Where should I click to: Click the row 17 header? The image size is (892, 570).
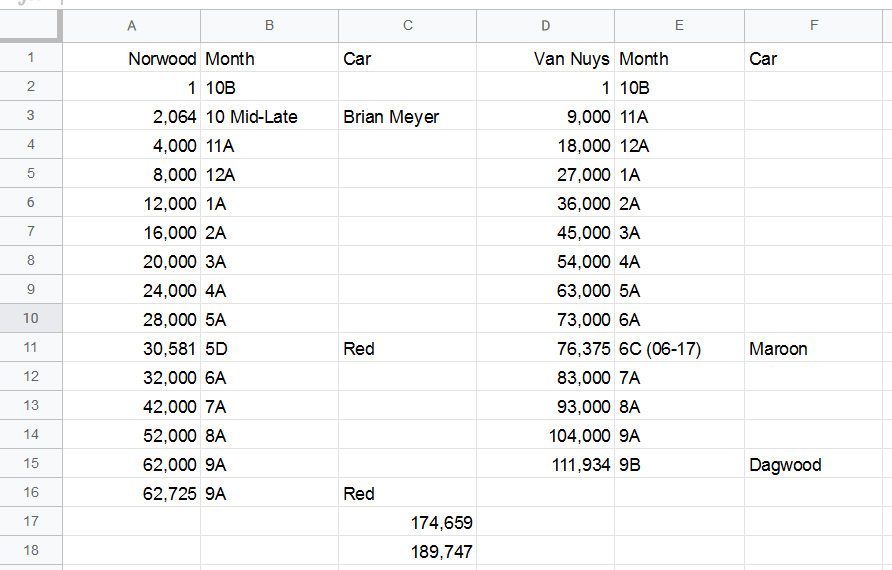[30, 522]
